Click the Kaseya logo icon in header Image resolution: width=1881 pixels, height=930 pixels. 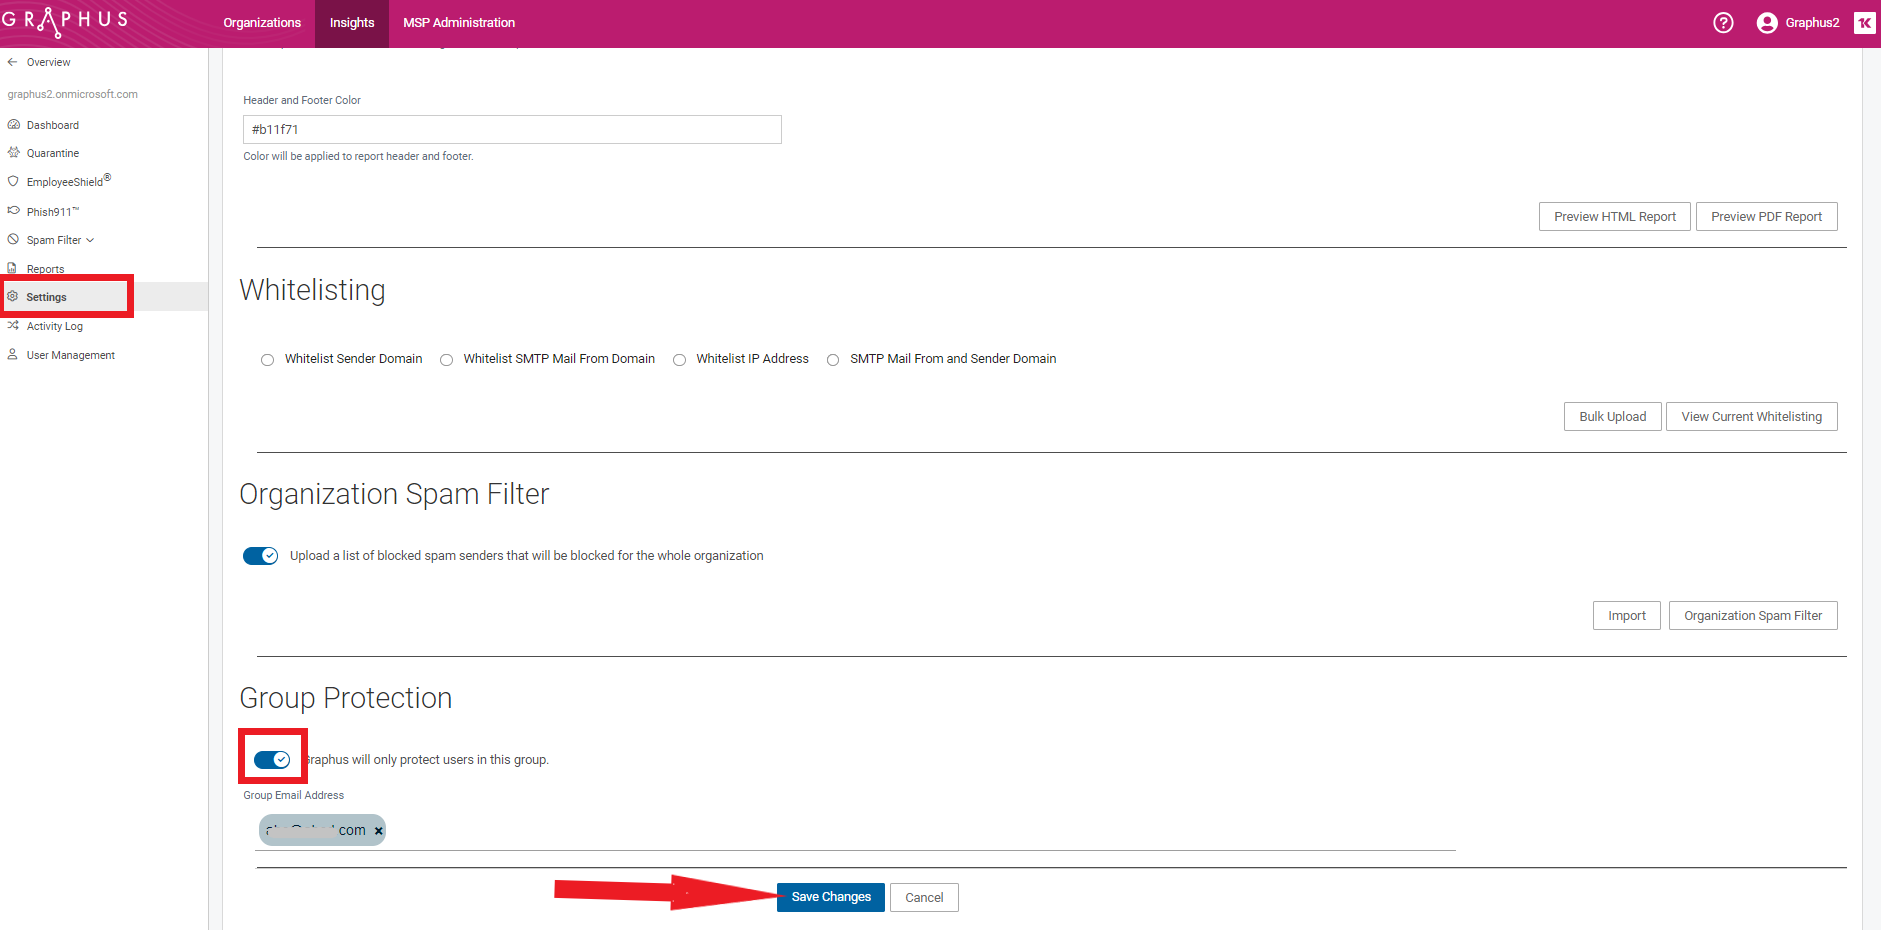(x=1864, y=23)
